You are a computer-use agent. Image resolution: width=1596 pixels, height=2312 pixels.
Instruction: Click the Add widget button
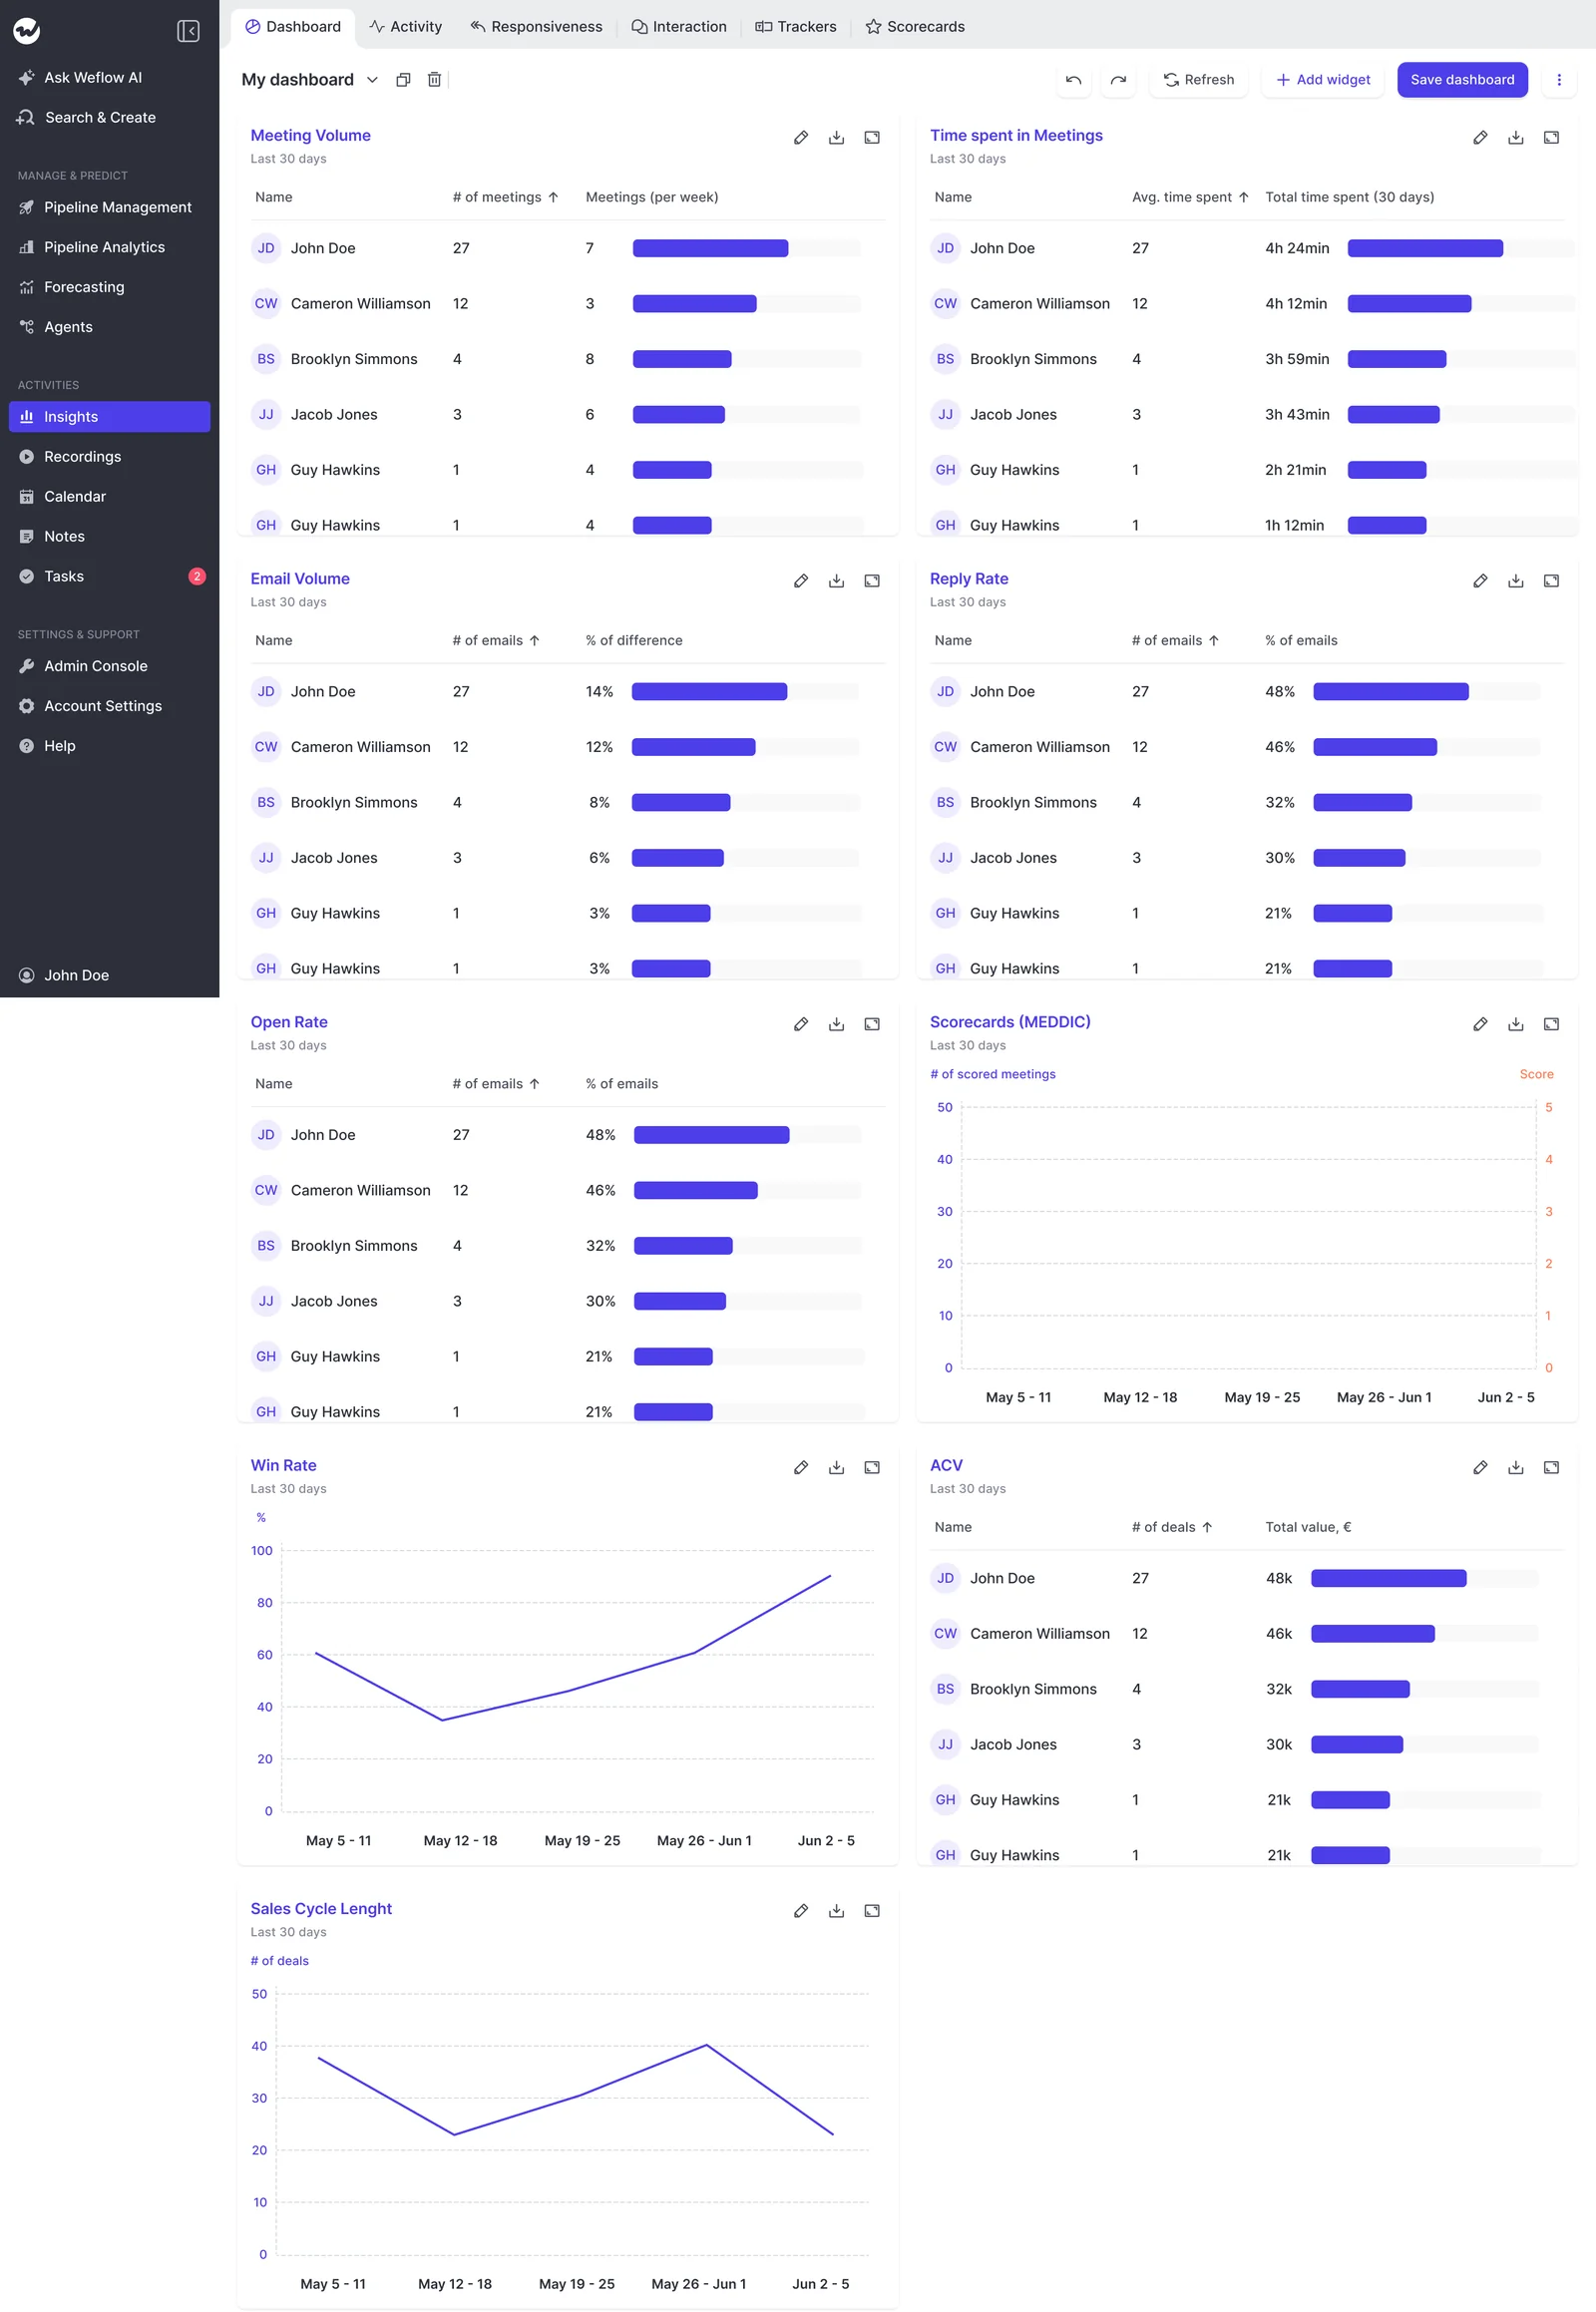[x=1322, y=80]
